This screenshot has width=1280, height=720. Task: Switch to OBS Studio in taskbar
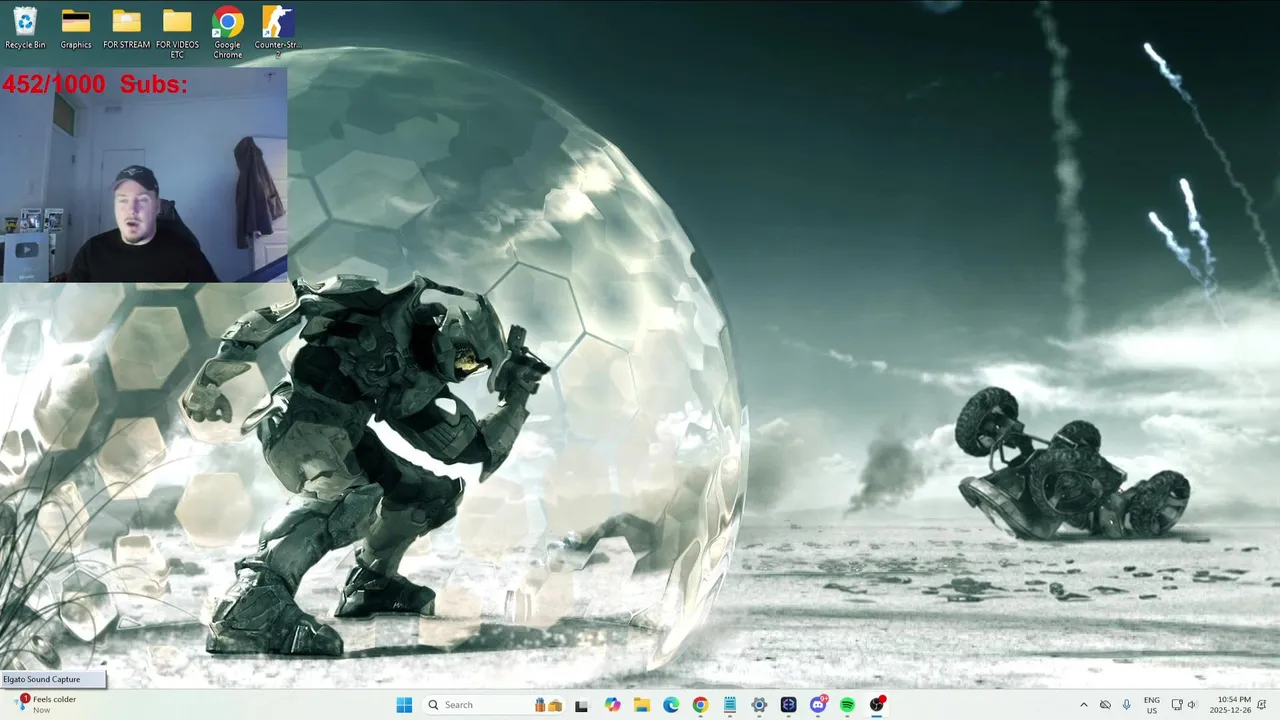point(877,705)
